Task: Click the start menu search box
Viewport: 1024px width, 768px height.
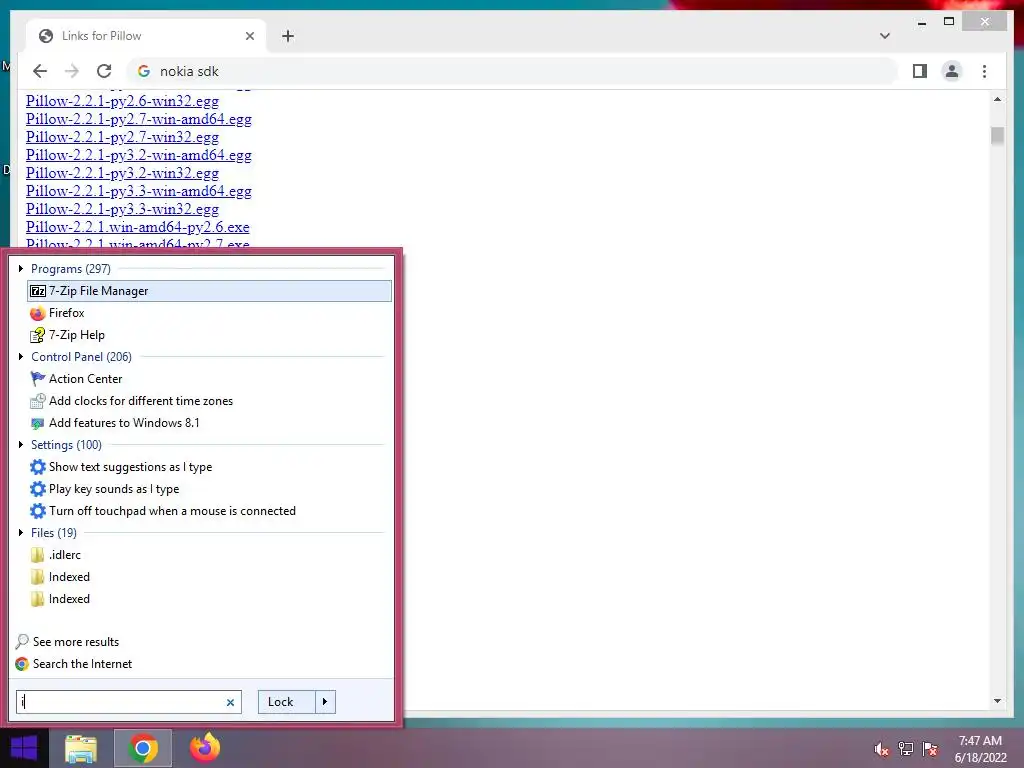Action: click(129, 702)
